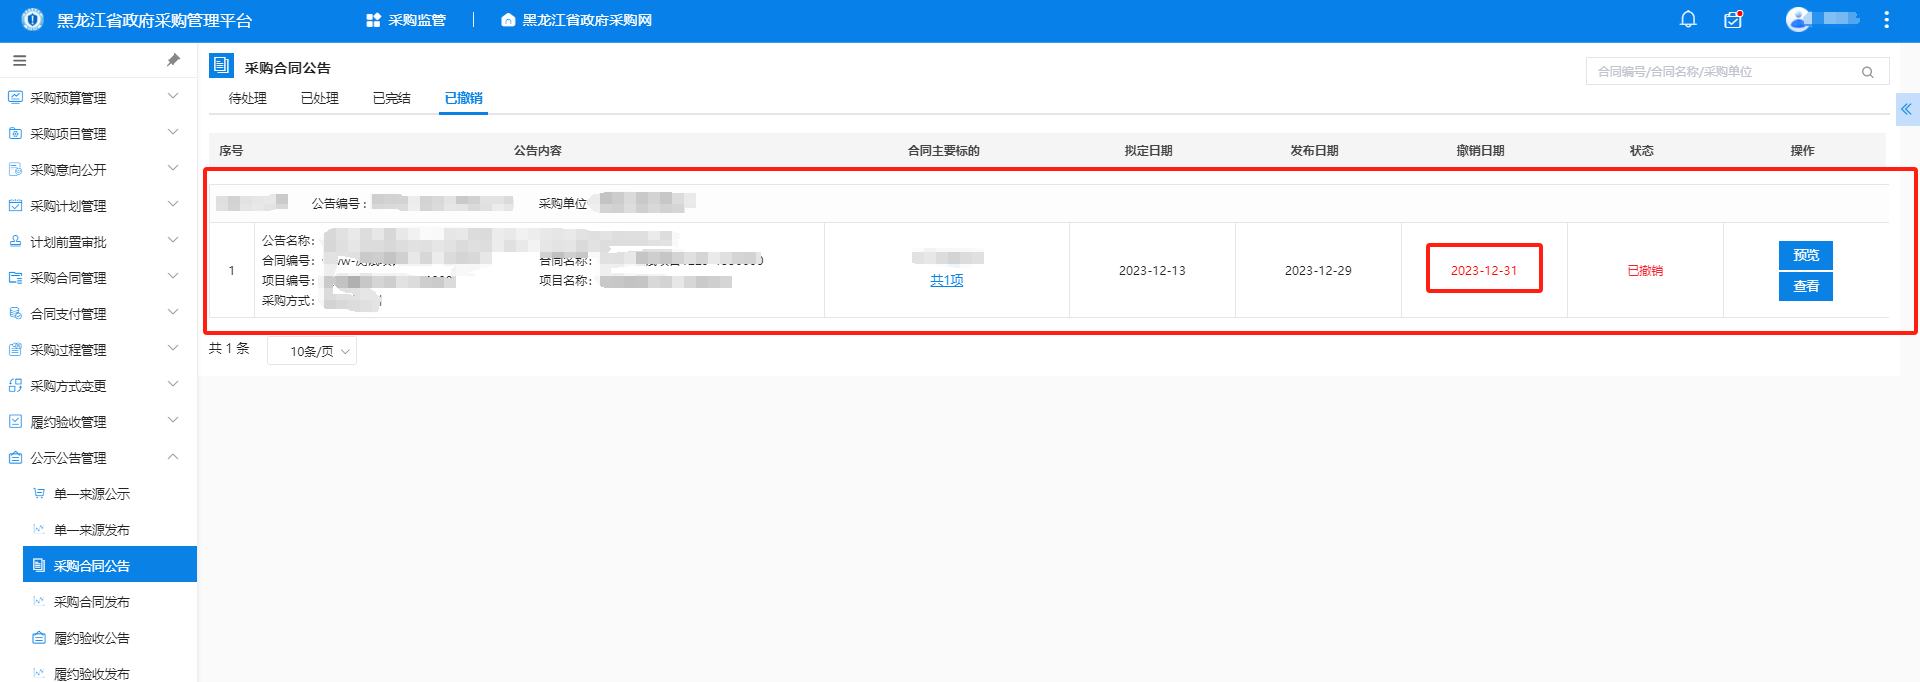The height and width of the screenshot is (682, 1920).
Task: Expand 采购项目管理 chevron
Action: 173,132
